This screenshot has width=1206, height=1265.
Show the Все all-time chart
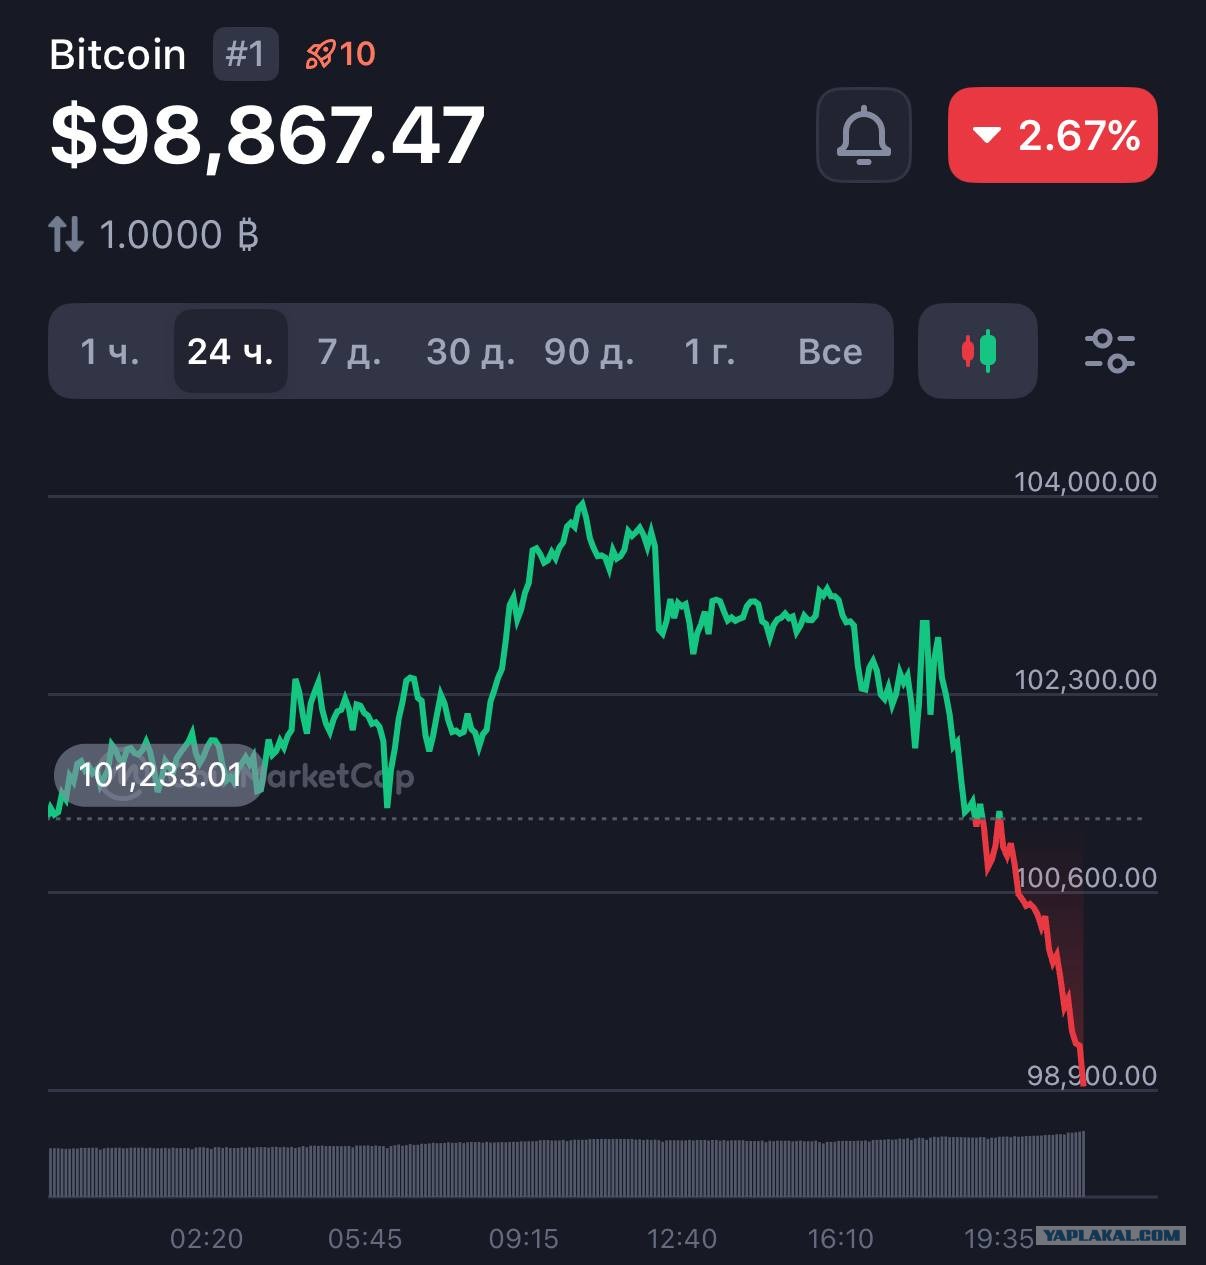pos(830,351)
